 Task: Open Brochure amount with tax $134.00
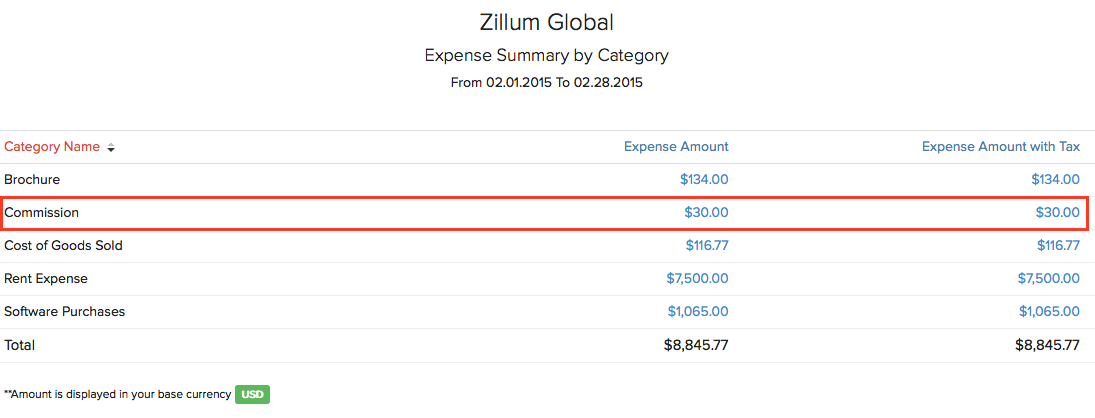click(1055, 180)
